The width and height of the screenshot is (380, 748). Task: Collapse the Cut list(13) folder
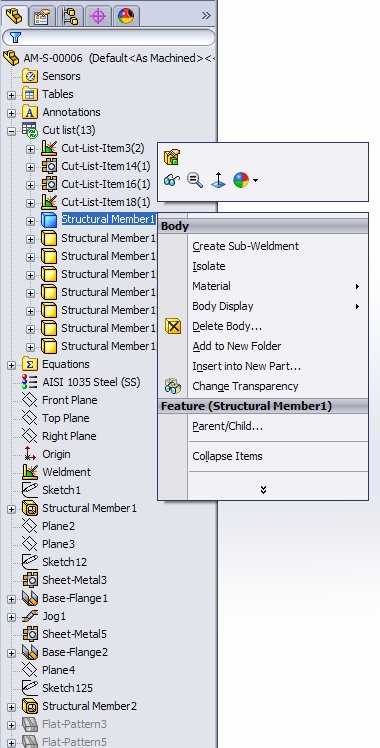click(11, 131)
